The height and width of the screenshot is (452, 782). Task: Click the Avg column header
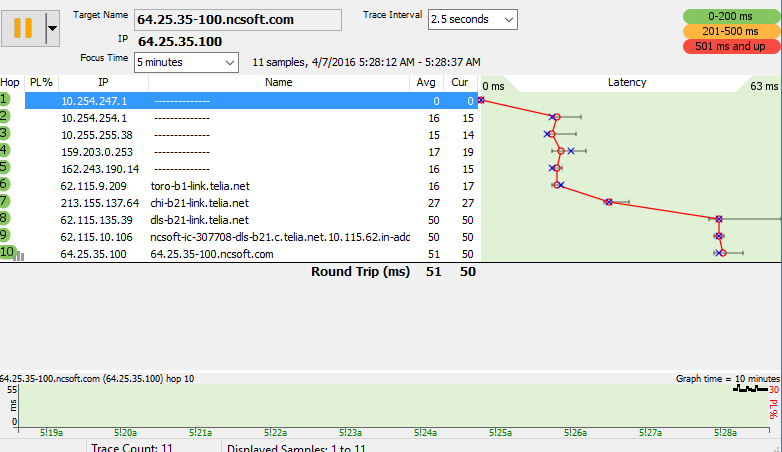(426, 83)
